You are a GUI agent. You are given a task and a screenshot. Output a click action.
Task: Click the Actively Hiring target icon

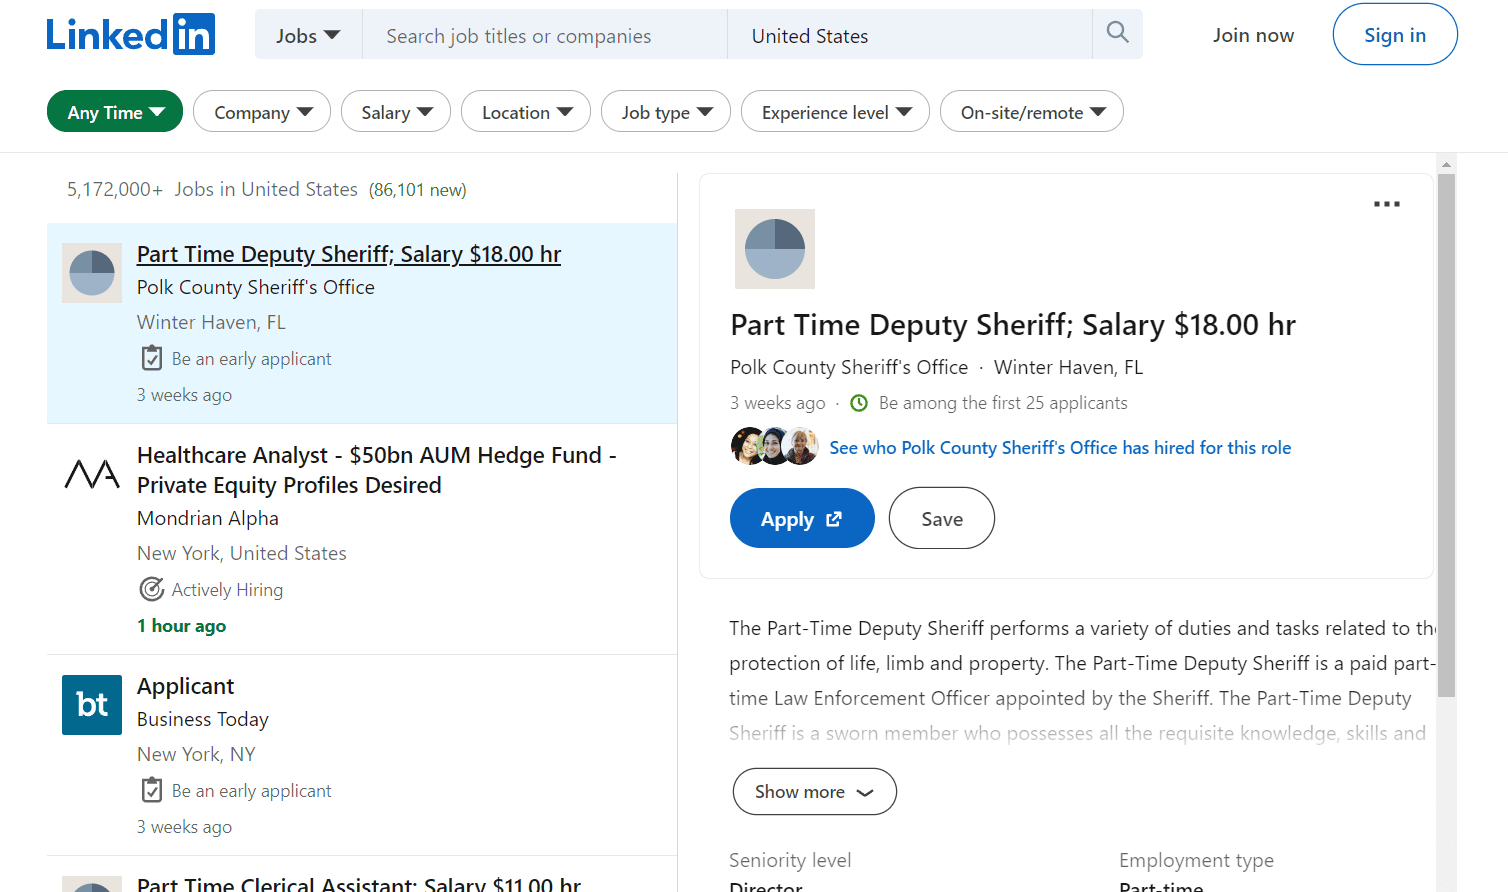pyautogui.click(x=151, y=589)
